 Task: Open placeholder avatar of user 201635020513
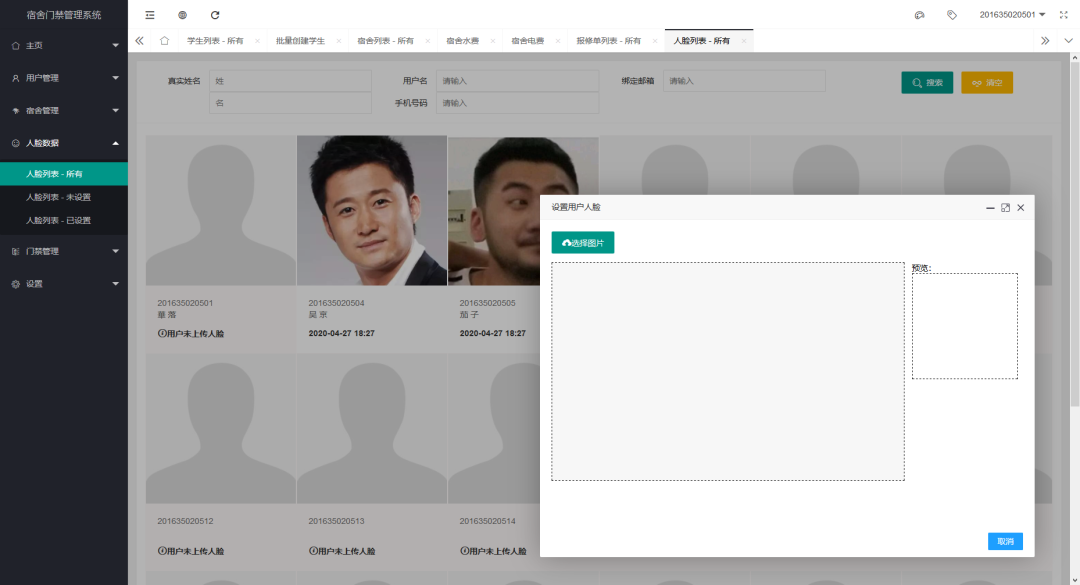coord(372,429)
